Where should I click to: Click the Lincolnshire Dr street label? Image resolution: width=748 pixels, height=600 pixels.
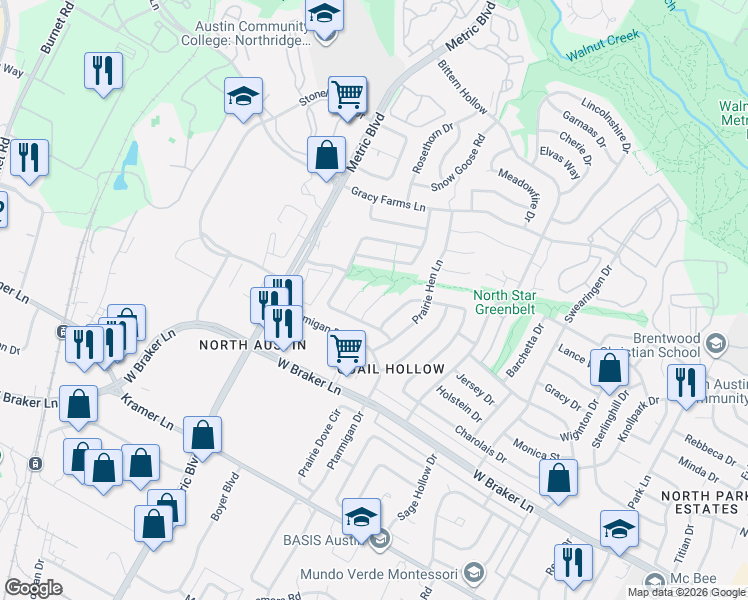606,125
